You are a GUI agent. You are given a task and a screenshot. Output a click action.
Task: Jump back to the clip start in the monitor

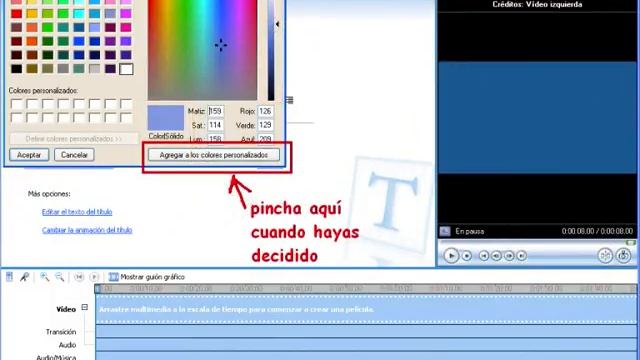coord(484,256)
